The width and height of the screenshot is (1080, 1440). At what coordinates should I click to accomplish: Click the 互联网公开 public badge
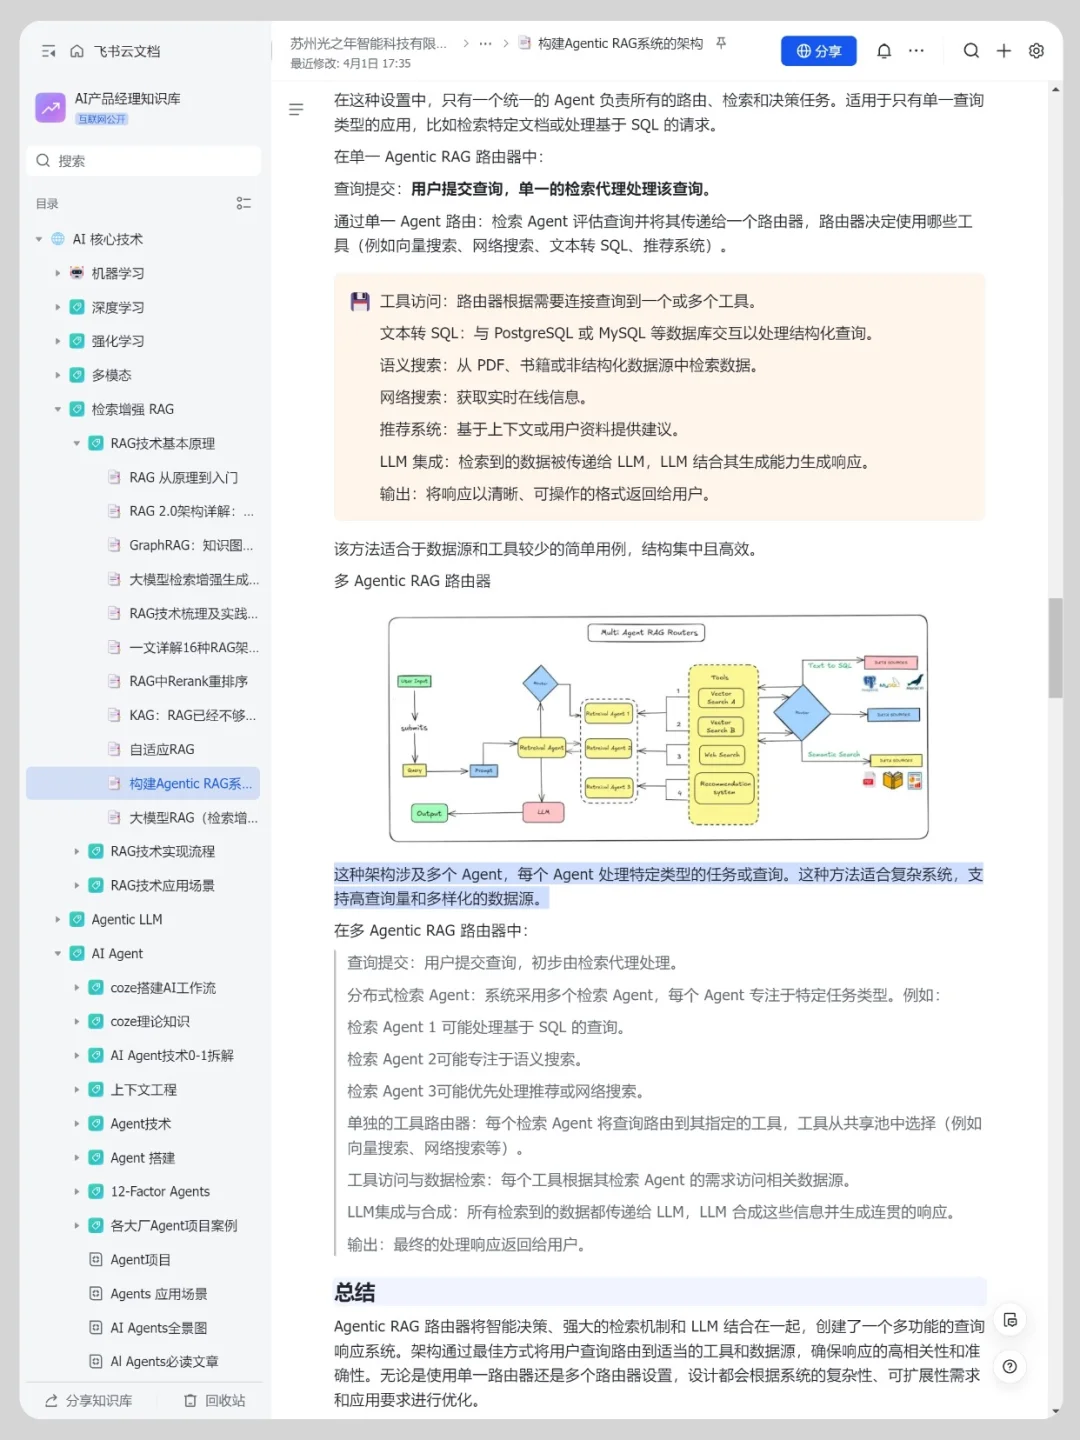(102, 119)
